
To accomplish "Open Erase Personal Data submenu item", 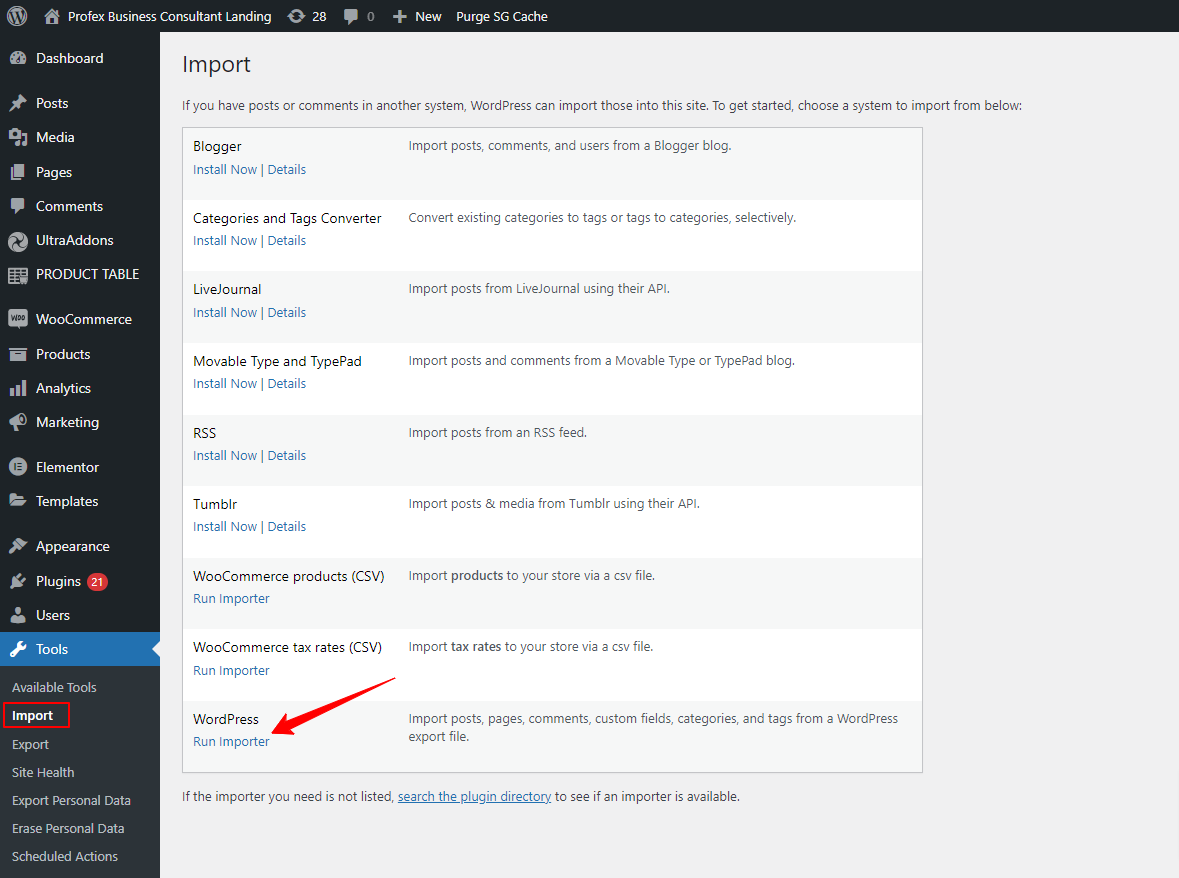I will 68,828.
